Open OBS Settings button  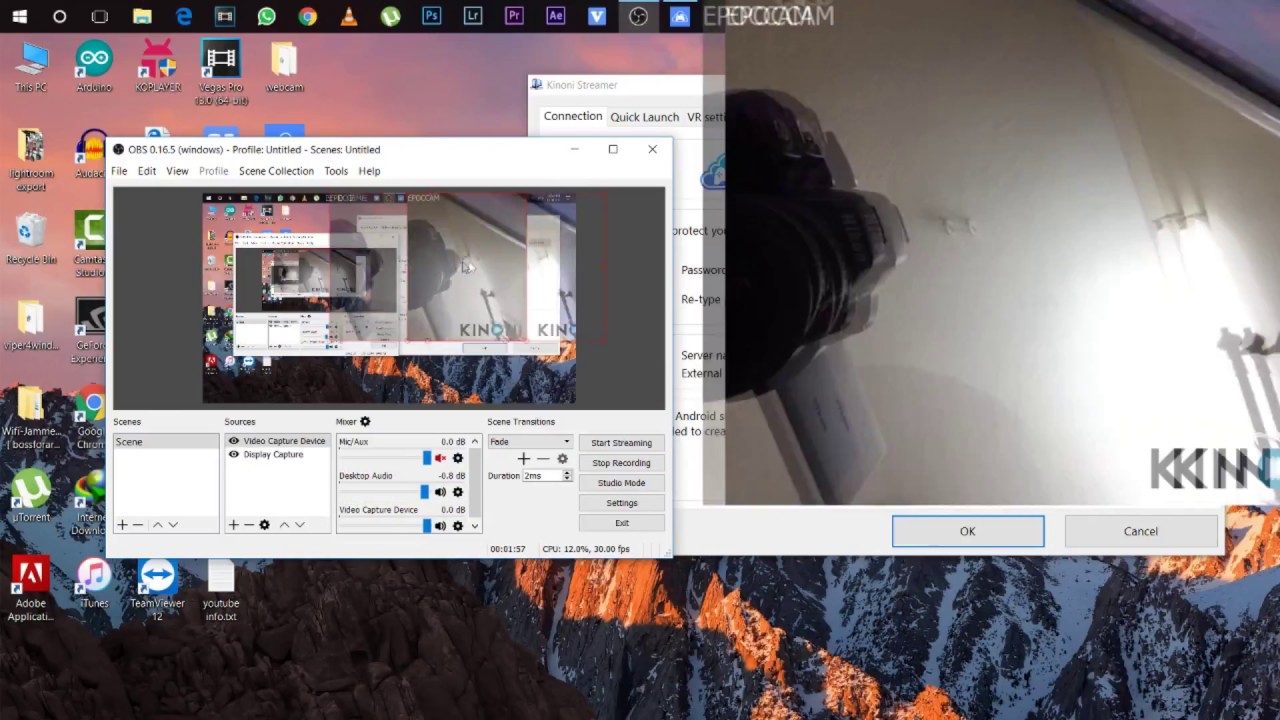[621, 503]
